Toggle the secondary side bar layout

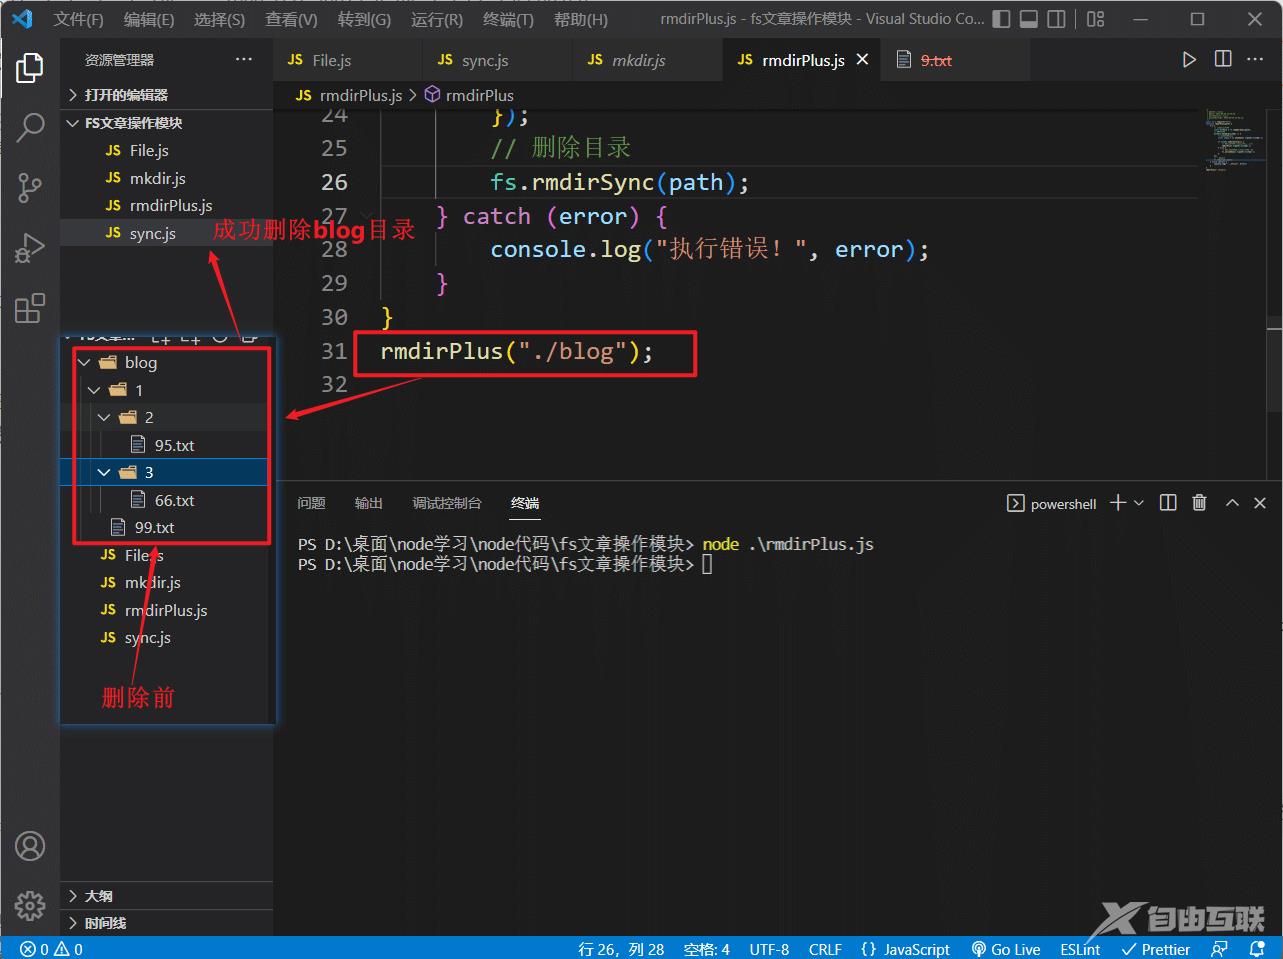pyautogui.click(x=1057, y=19)
